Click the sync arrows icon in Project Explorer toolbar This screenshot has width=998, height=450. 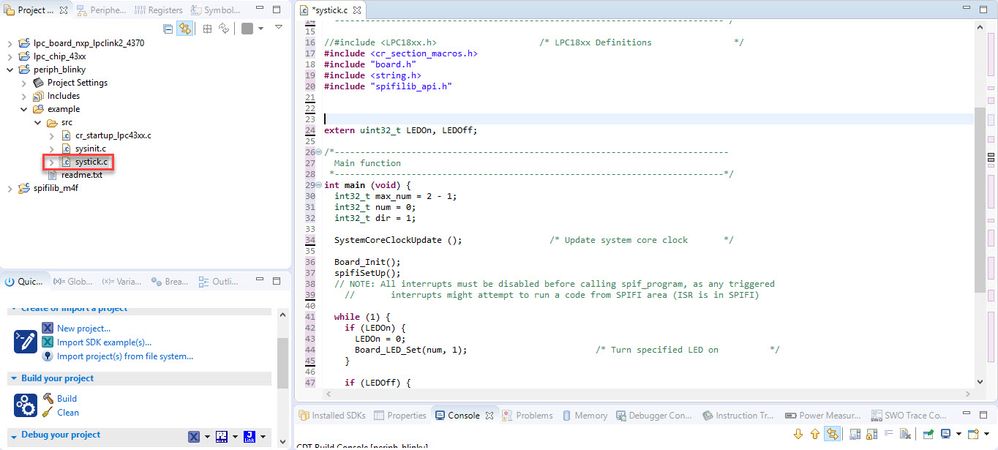(x=223, y=29)
